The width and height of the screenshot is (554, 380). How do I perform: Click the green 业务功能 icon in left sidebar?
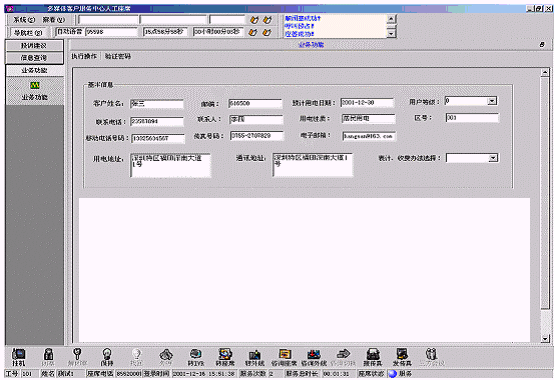(35, 85)
